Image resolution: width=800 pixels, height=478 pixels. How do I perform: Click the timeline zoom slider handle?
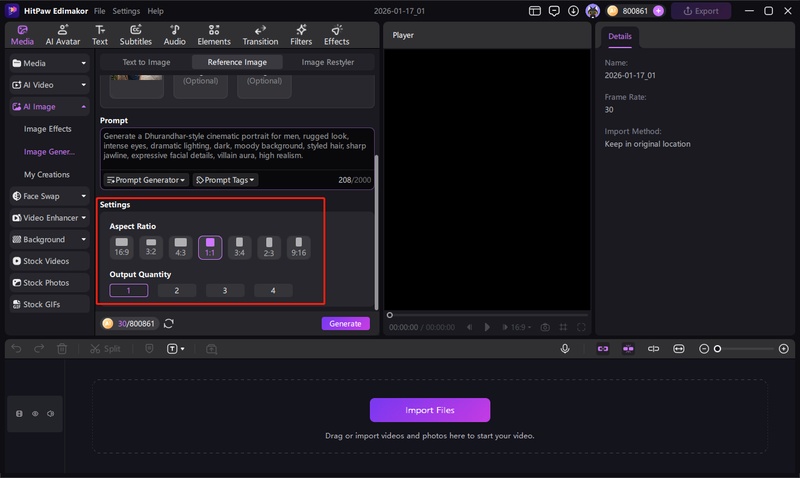pos(717,349)
